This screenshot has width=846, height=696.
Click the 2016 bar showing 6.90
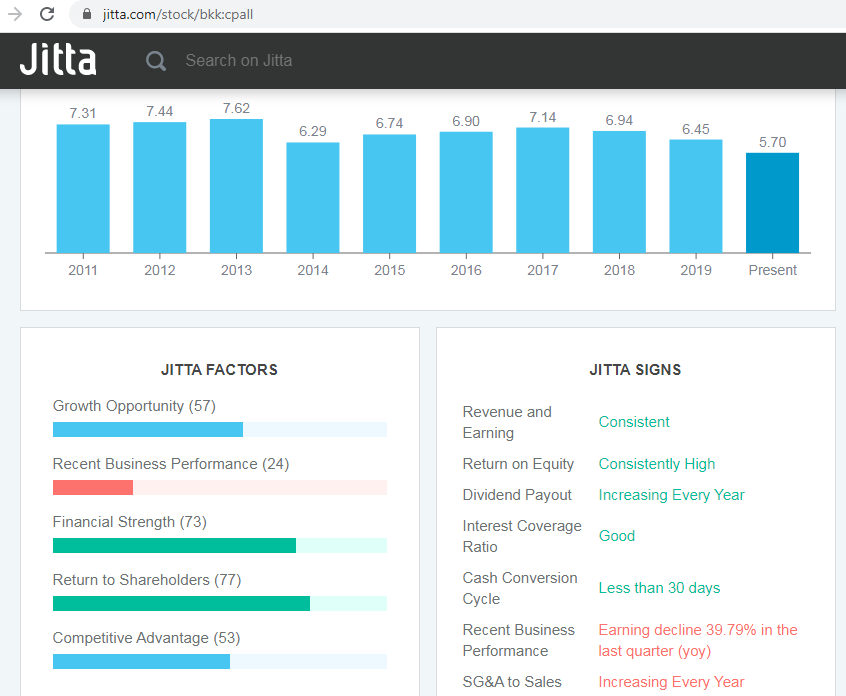466,192
